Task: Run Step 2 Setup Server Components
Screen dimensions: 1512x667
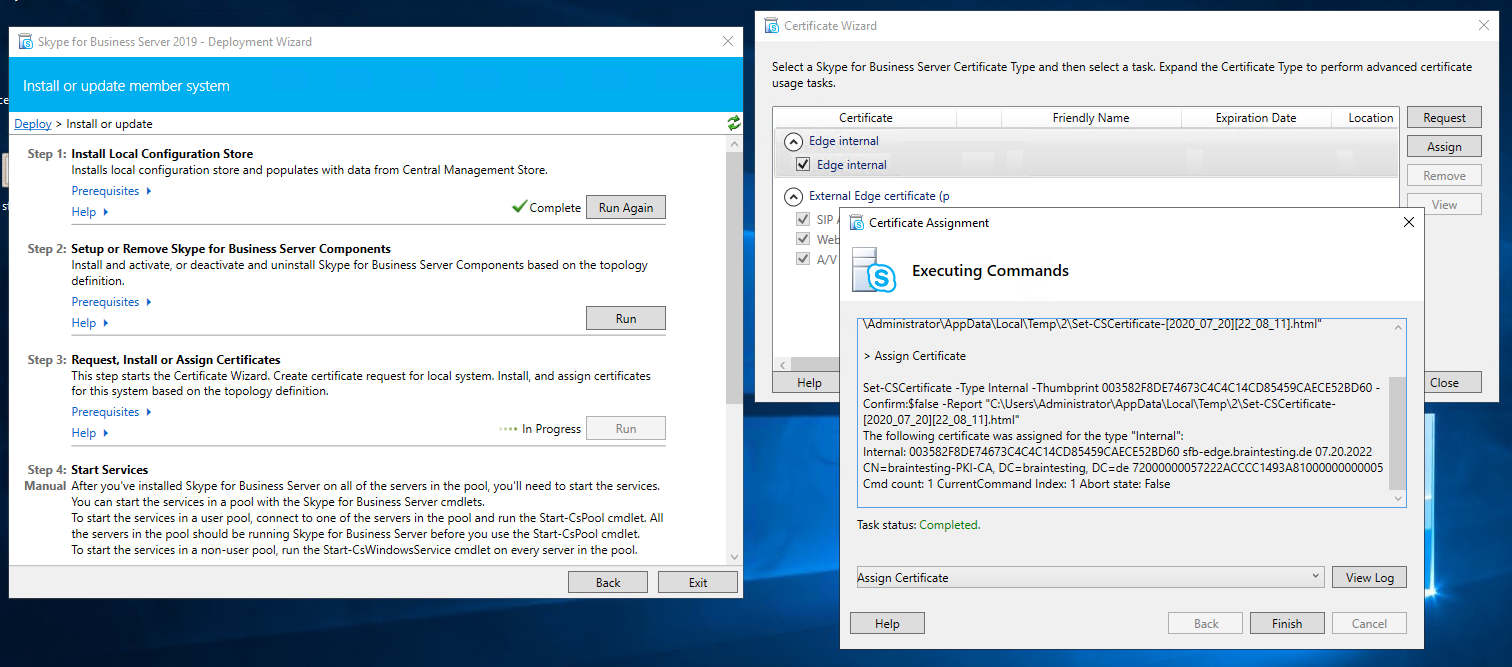Action: 625,319
